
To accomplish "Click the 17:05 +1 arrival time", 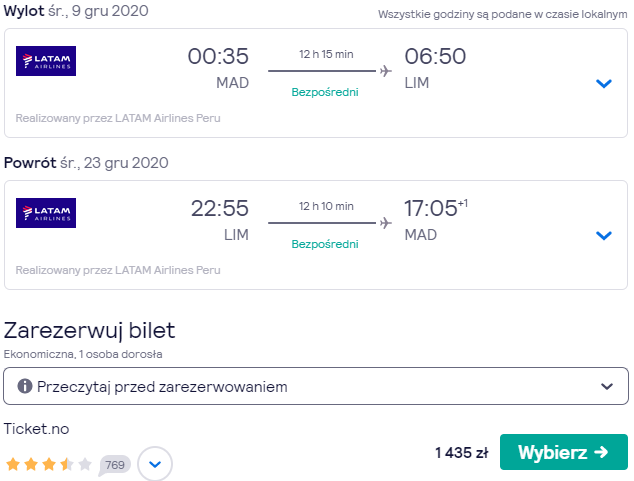I will click(436, 208).
